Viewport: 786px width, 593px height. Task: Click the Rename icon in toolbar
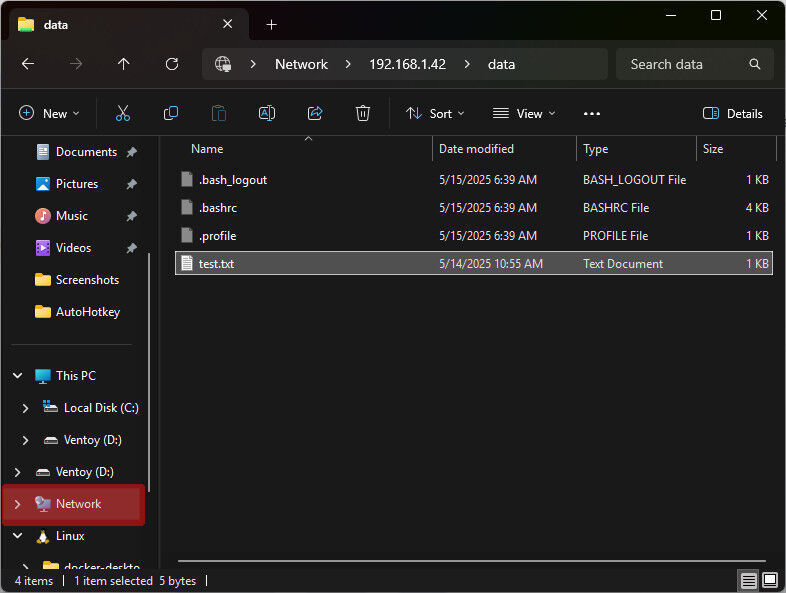click(267, 114)
